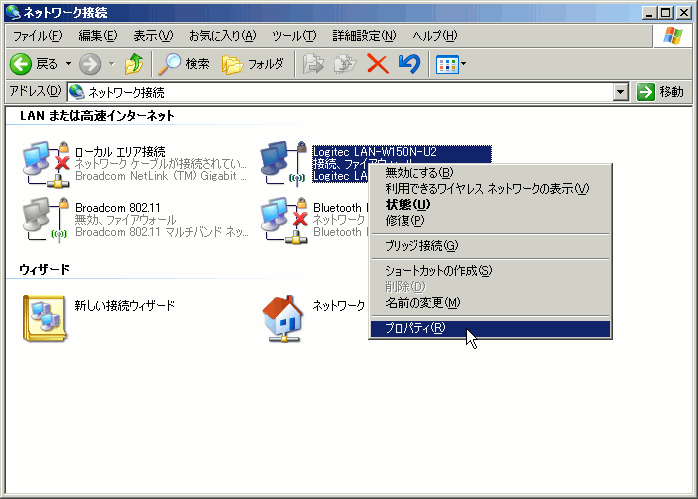Image resolution: width=698 pixels, height=499 pixels.
Task: Choose ショートカットの作成(S) in context menu
Action: click(x=490, y=270)
